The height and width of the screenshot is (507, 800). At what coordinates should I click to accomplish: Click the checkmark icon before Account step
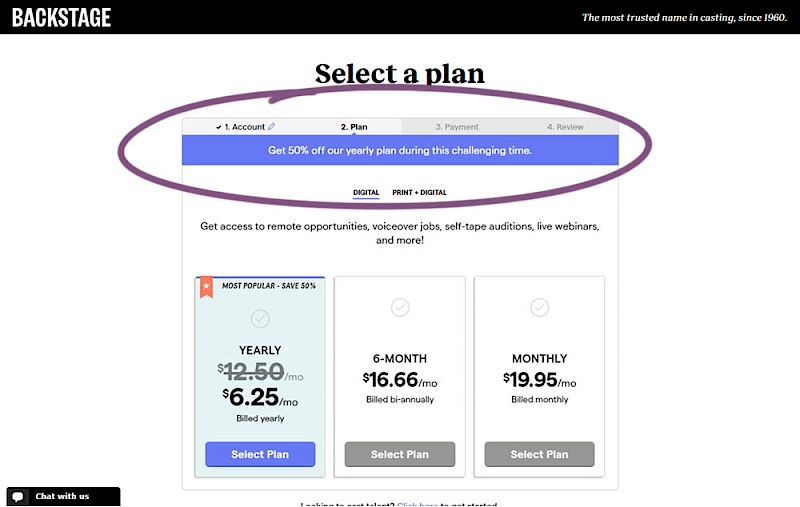218,127
